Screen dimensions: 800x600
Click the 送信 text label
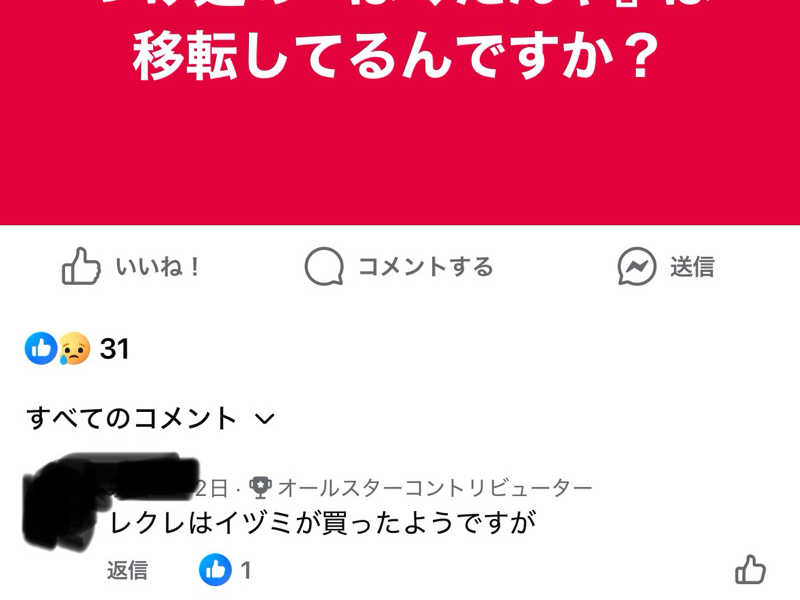tap(692, 266)
